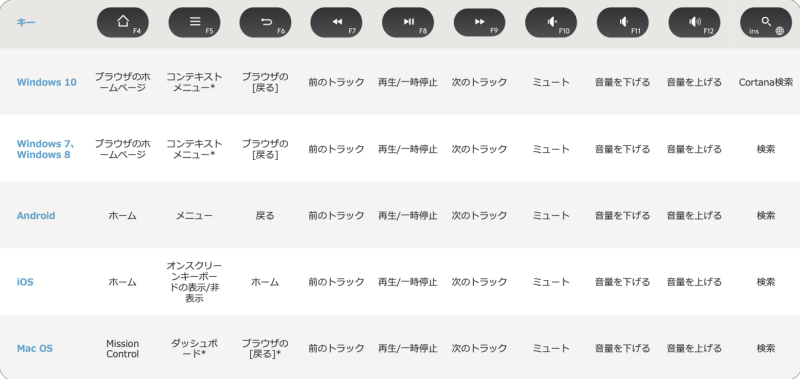
Task: Select the Windows 7, Windows 8 row label
Action: [x=46, y=149]
